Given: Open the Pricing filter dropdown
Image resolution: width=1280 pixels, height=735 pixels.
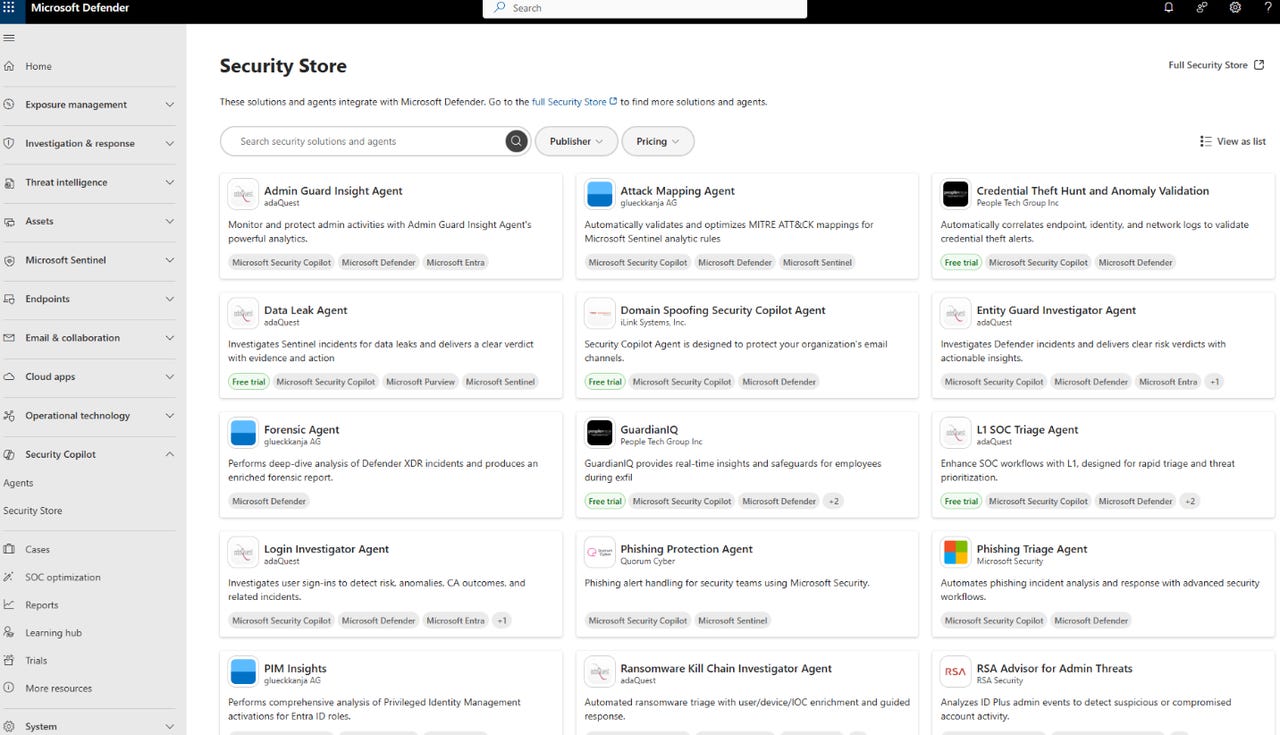Looking at the screenshot, I should [x=657, y=141].
